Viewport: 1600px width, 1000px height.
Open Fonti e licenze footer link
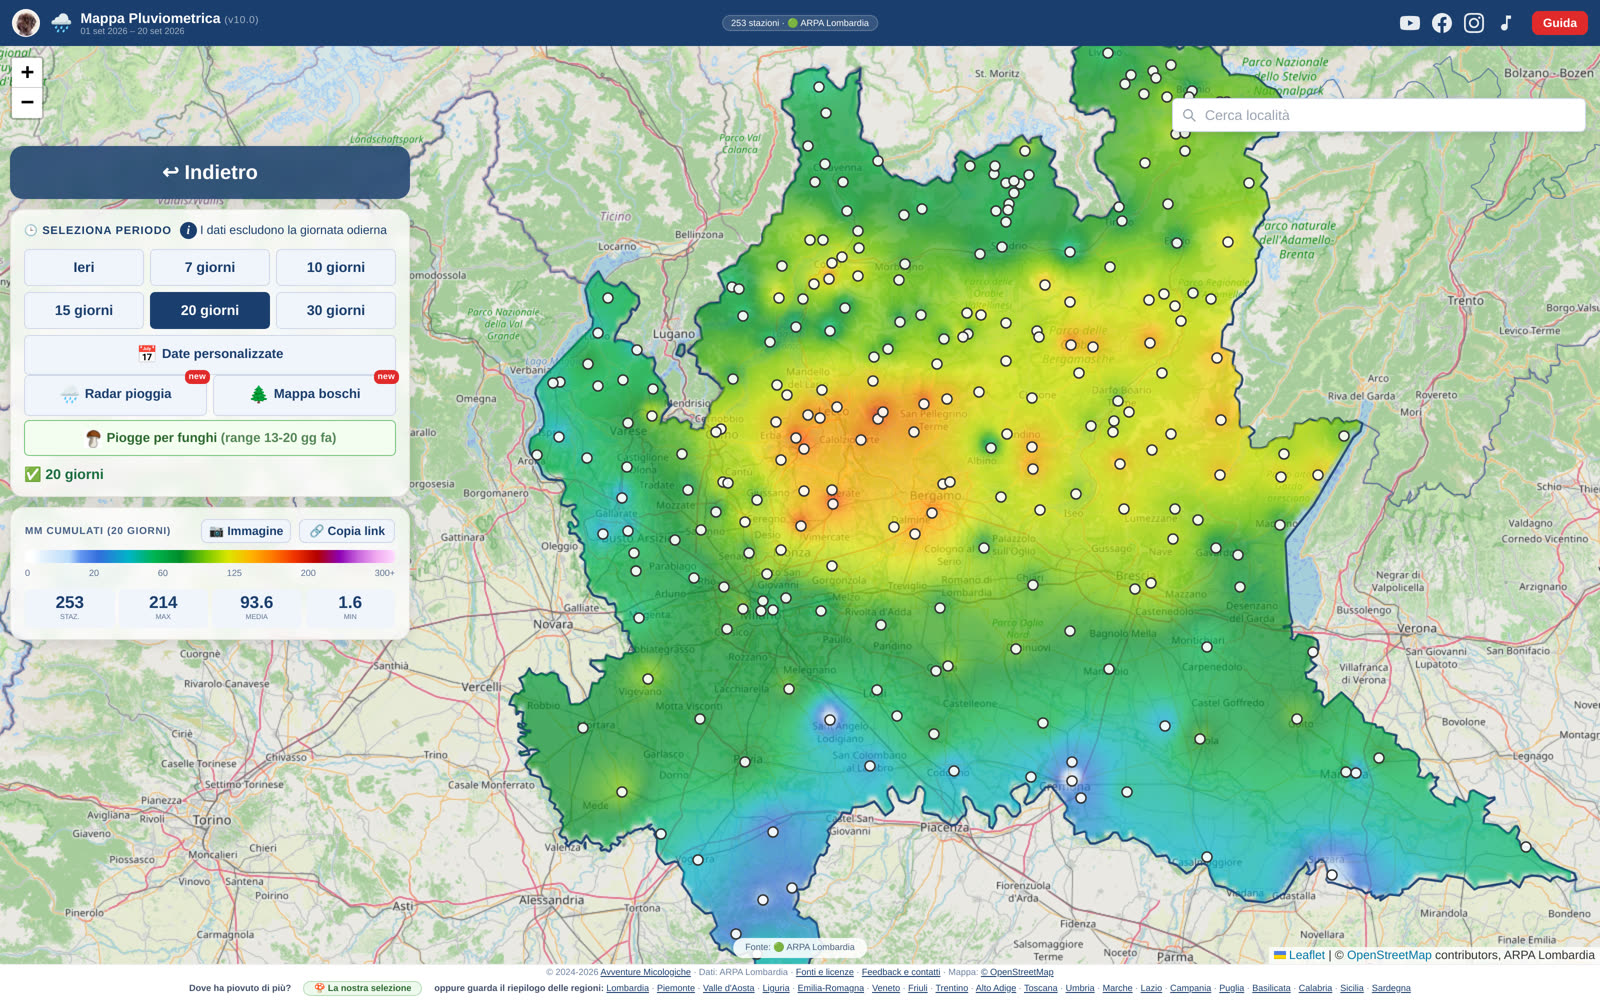pyautogui.click(x=825, y=972)
